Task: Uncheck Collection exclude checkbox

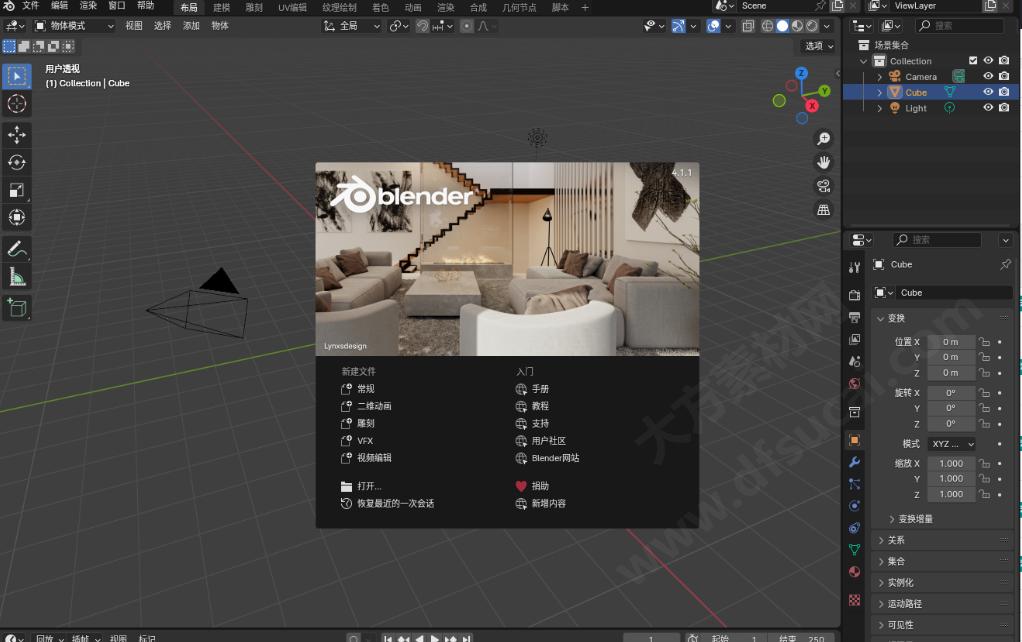Action: point(973,61)
